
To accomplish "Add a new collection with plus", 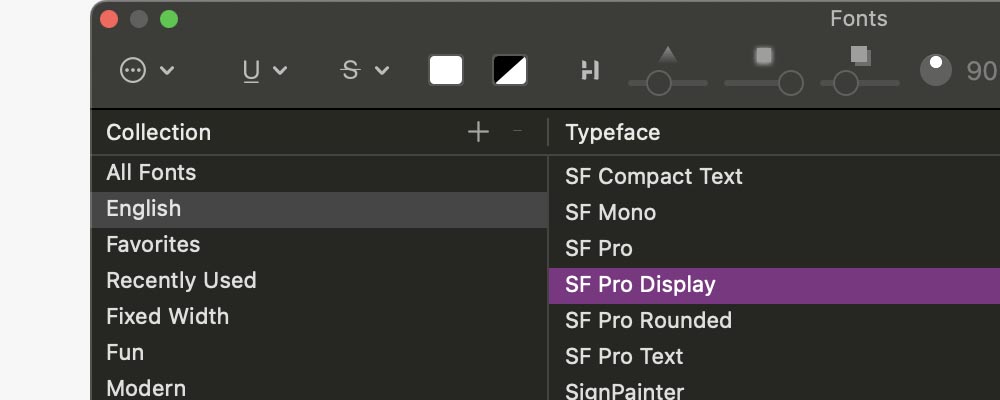I will (x=478, y=132).
